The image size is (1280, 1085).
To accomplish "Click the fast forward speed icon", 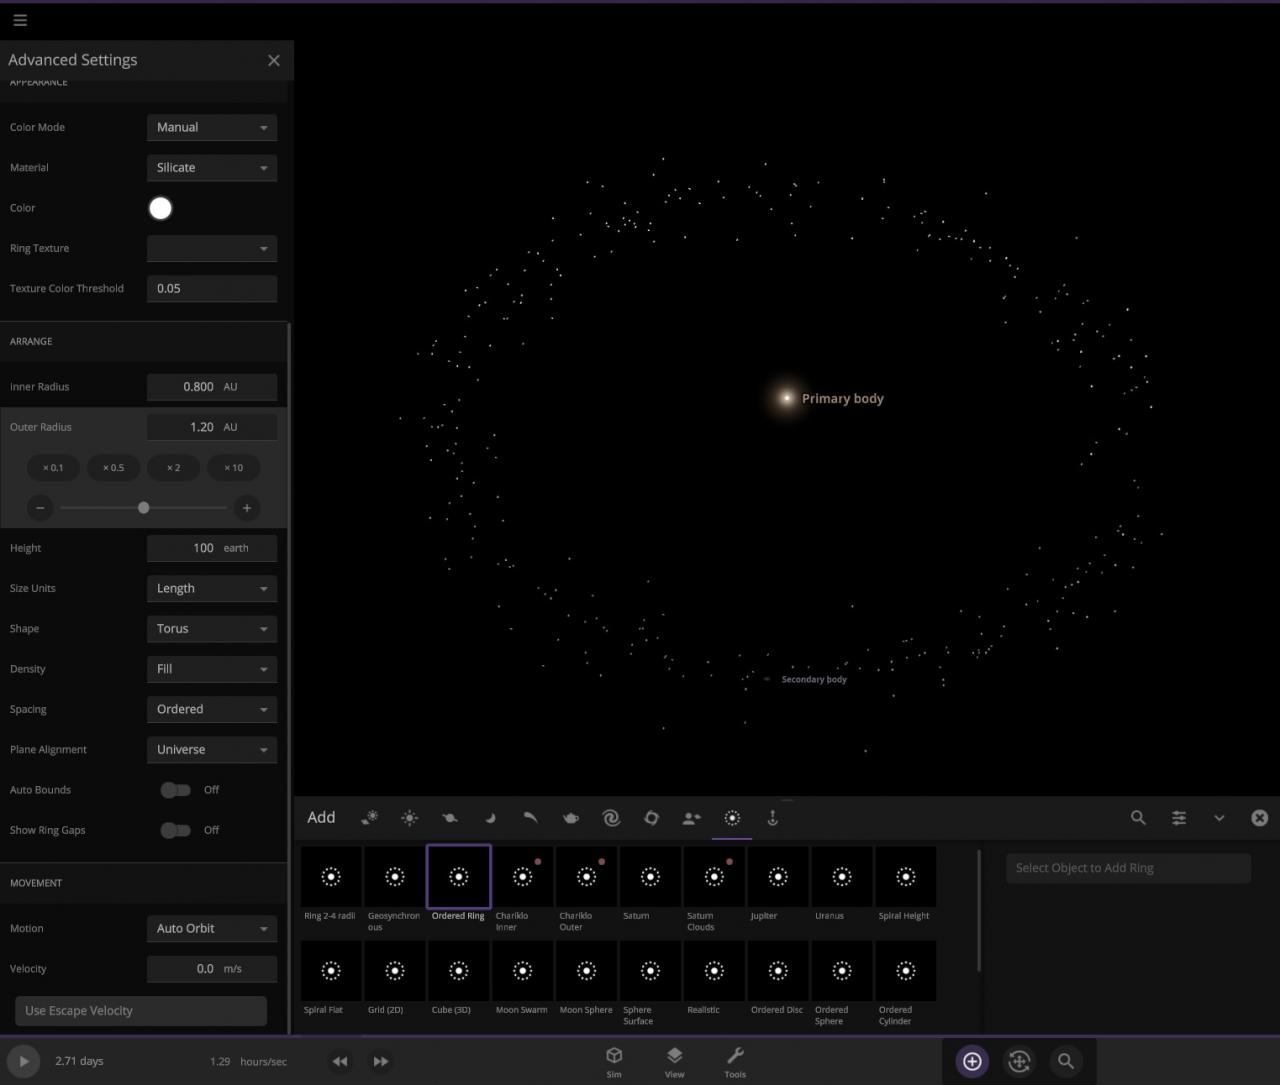I will tap(381, 1061).
